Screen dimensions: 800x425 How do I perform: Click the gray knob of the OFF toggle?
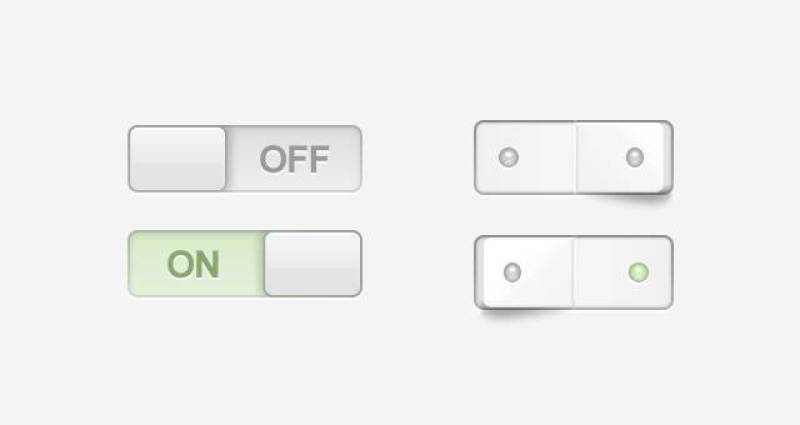pos(177,158)
